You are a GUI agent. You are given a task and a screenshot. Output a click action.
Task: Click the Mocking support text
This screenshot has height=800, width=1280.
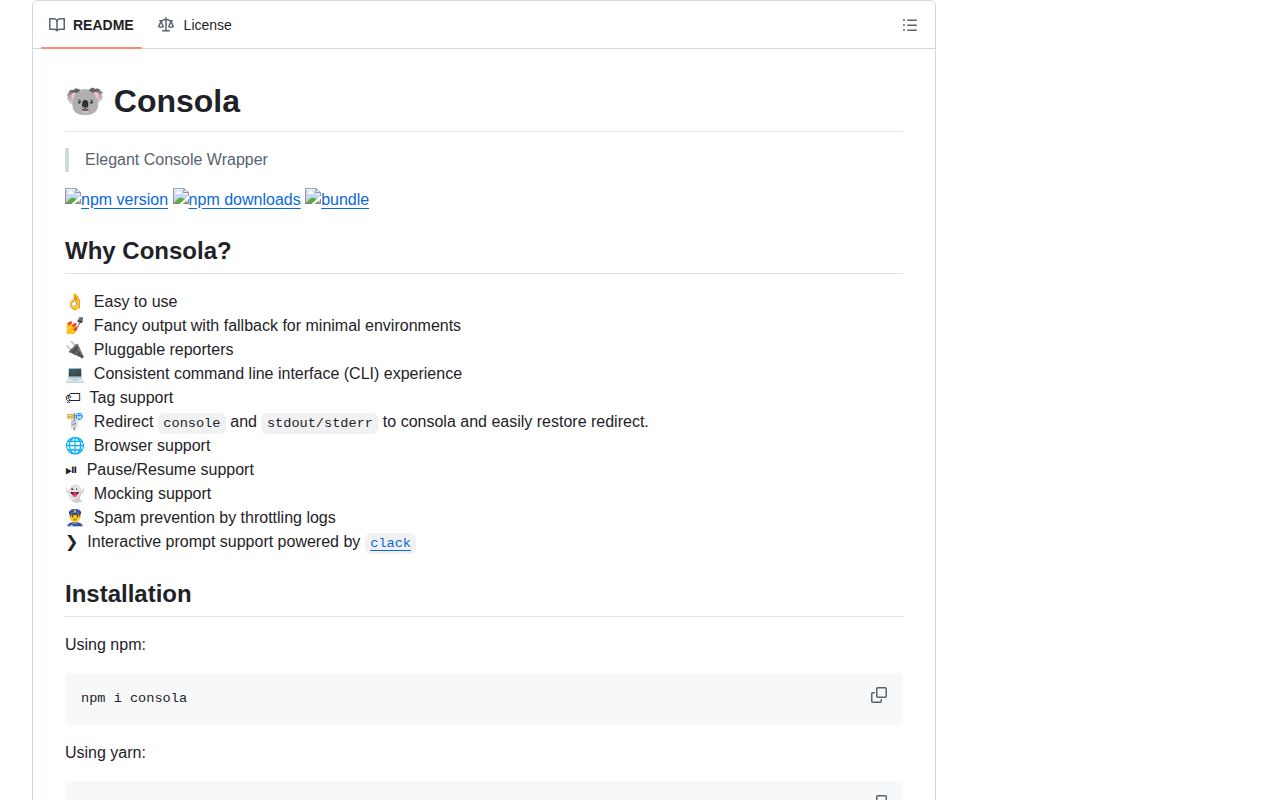click(152, 493)
